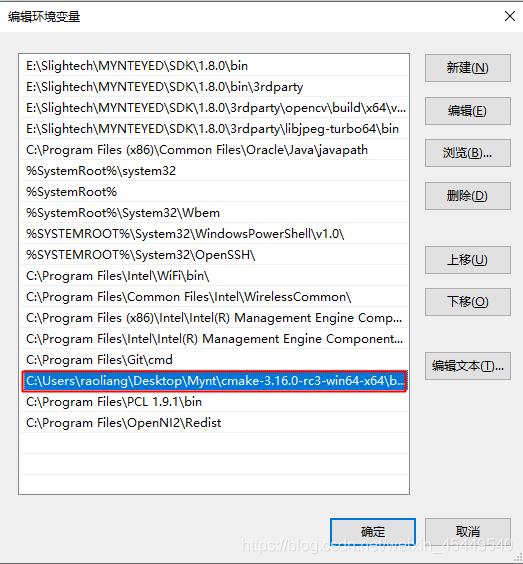Select Program Files\Intel Management Engine Component entry
The height and width of the screenshot is (564, 523).
tap(214, 339)
